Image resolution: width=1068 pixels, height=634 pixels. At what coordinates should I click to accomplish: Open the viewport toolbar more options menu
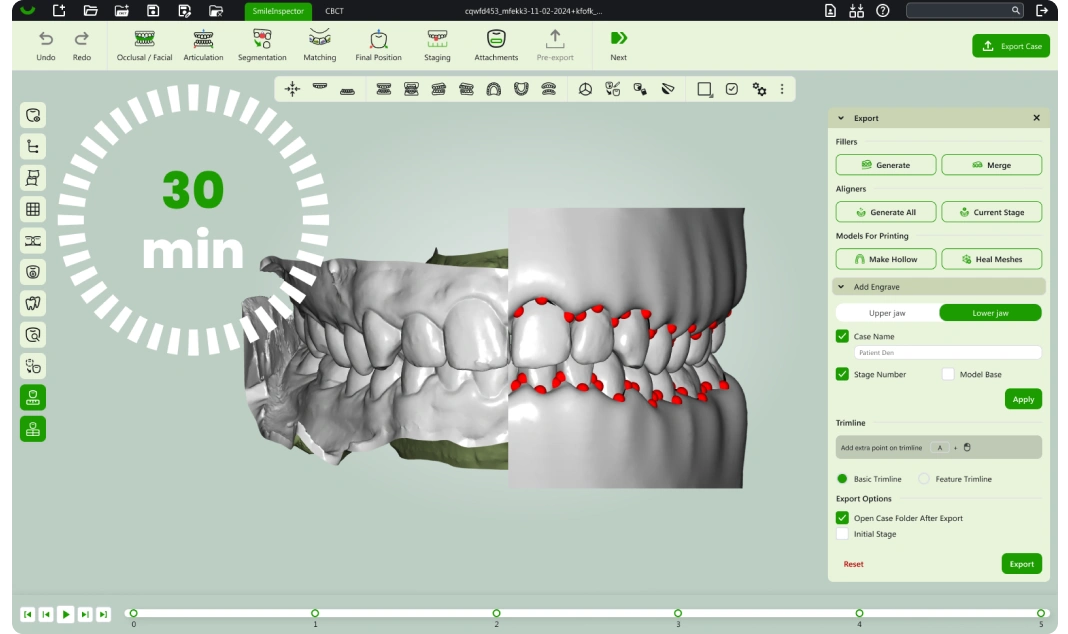(x=782, y=89)
